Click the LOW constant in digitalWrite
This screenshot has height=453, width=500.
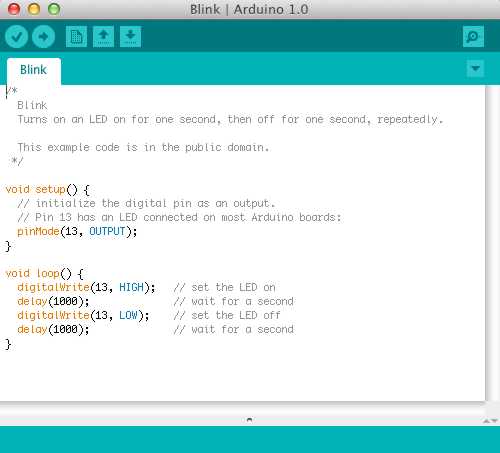pyautogui.click(x=128, y=315)
